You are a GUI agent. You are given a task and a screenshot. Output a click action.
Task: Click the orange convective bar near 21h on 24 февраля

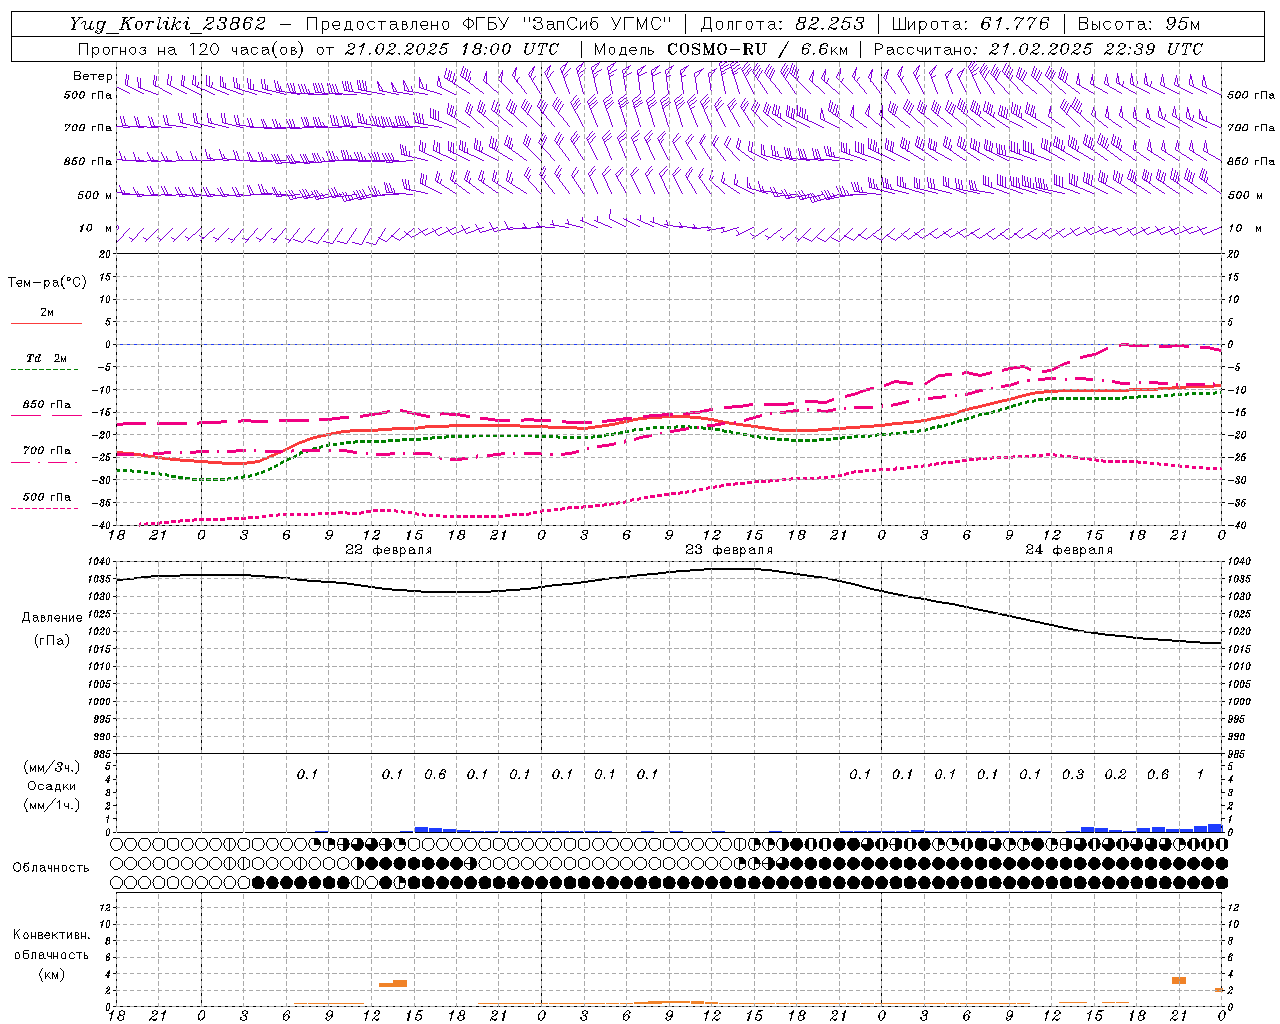[1179, 980]
